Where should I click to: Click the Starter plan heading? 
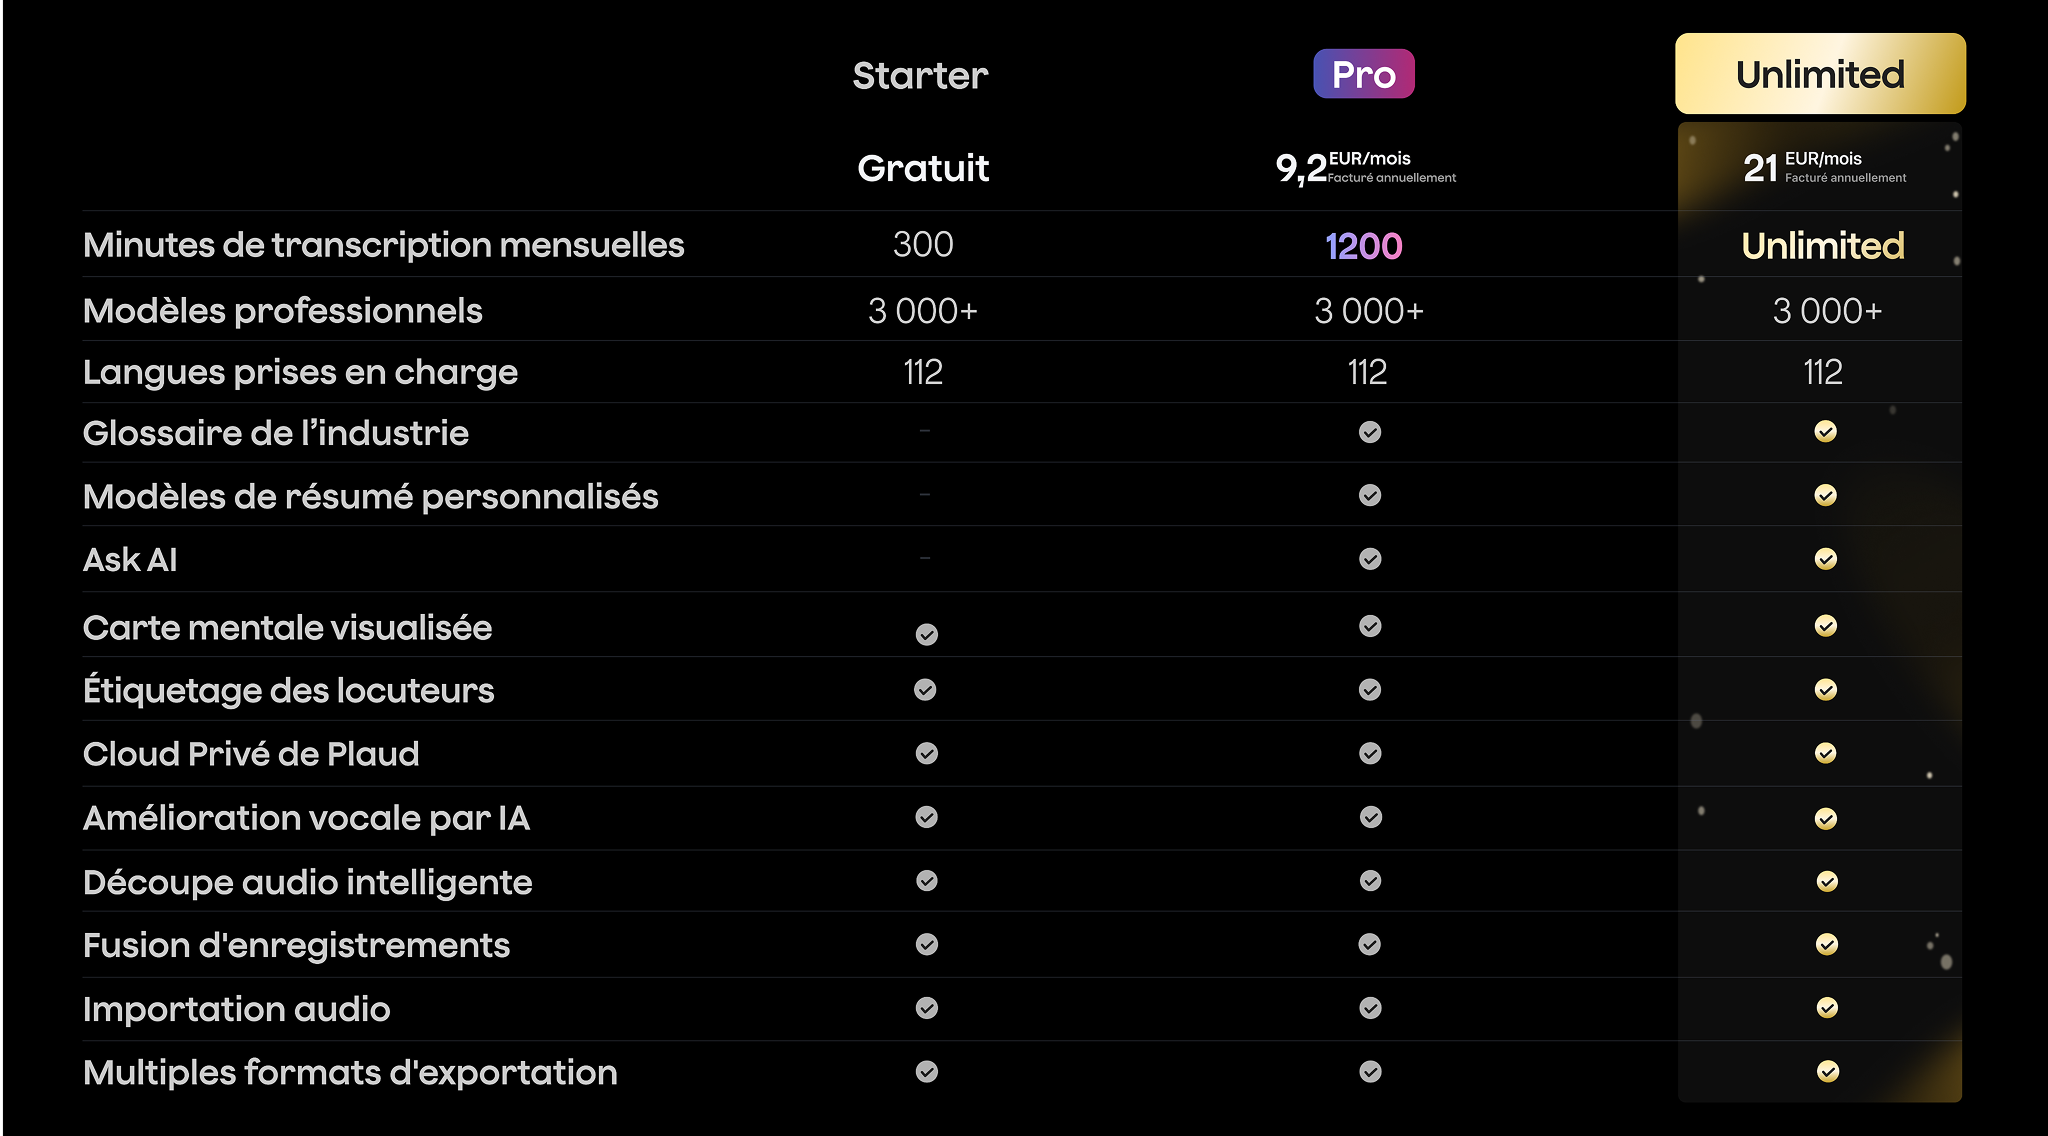[920, 76]
